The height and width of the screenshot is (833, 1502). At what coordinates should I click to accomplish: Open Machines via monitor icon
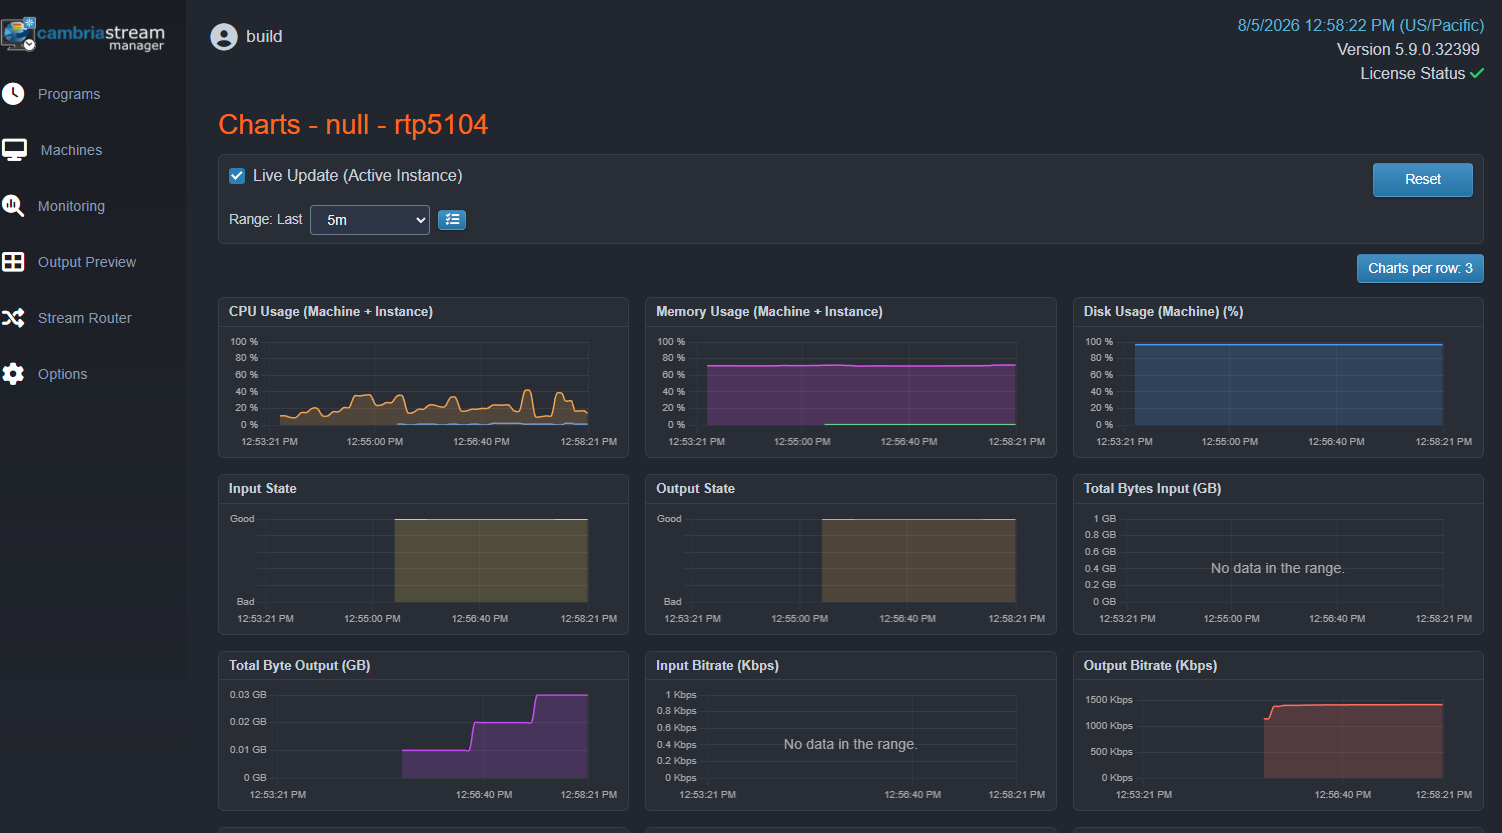pos(14,150)
